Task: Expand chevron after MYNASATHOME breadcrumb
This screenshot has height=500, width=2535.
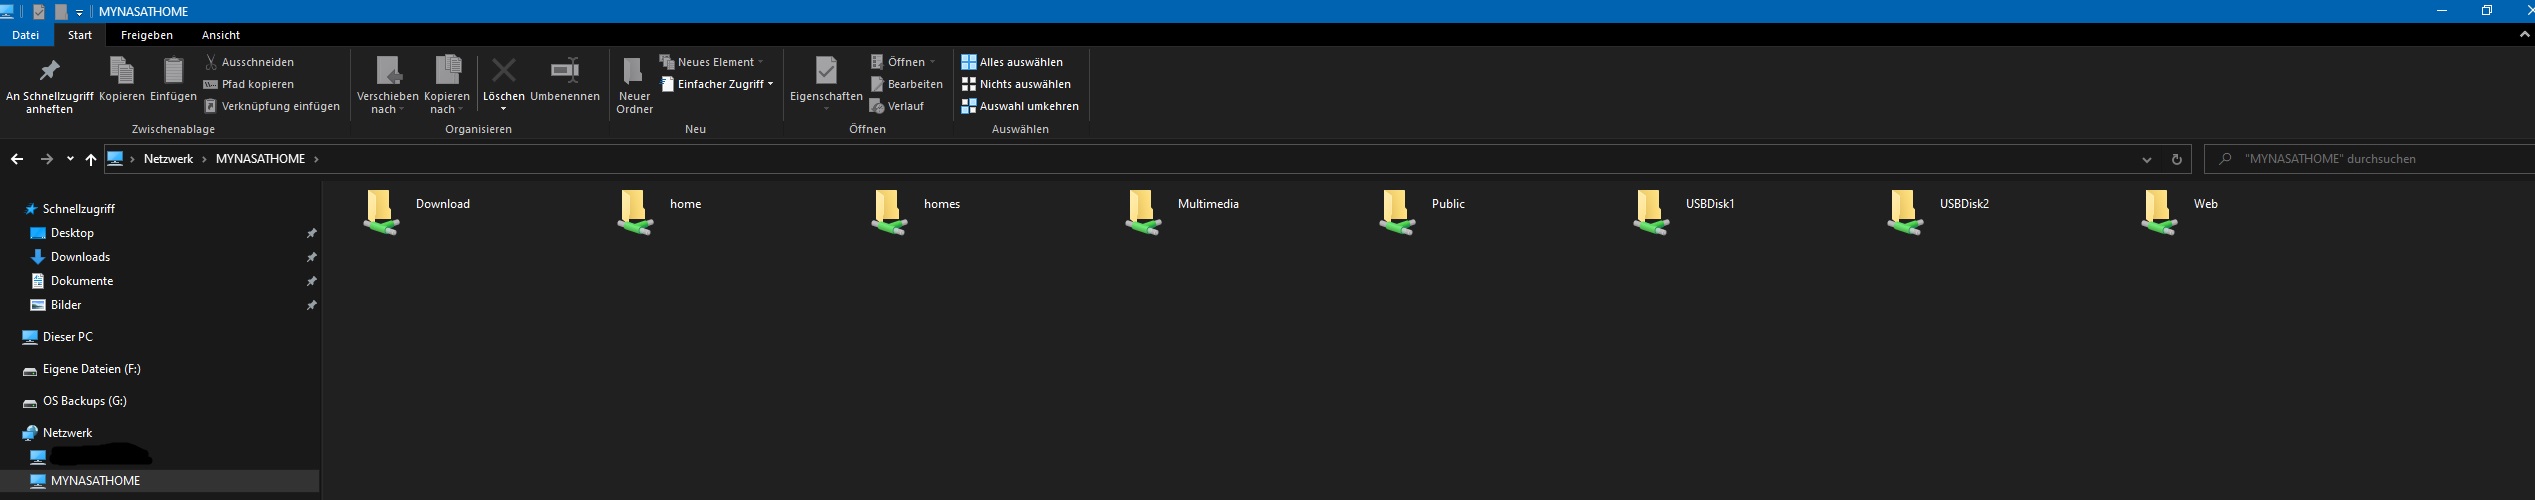Action: pos(316,159)
